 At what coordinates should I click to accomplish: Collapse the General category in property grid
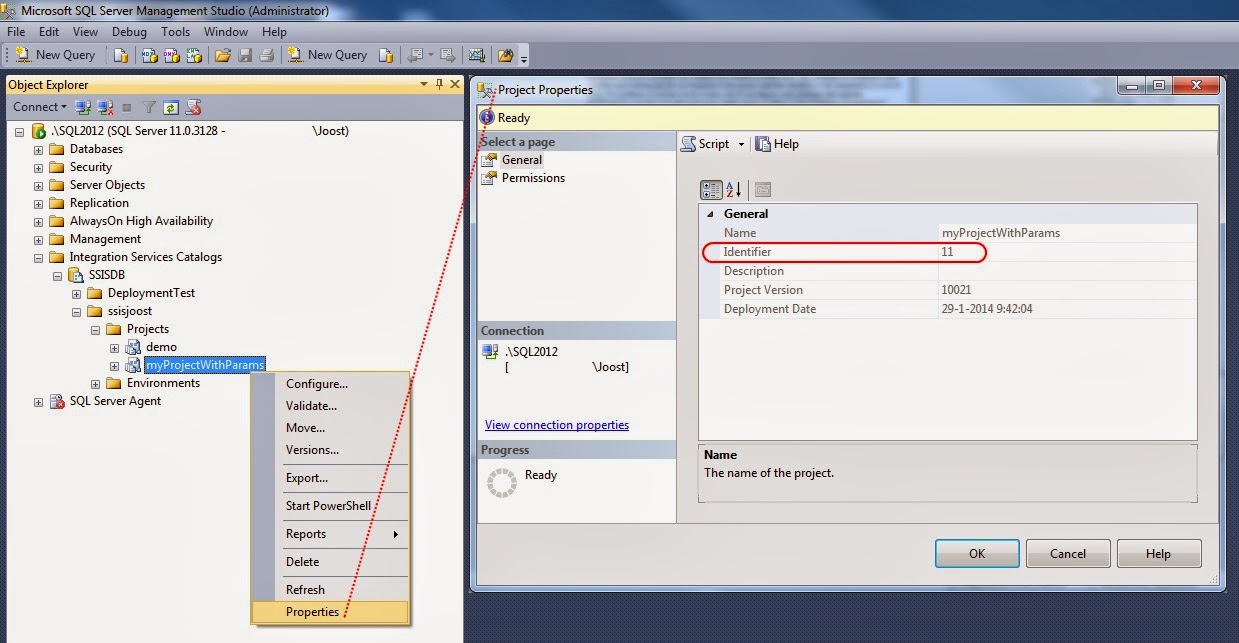click(711, 214)
